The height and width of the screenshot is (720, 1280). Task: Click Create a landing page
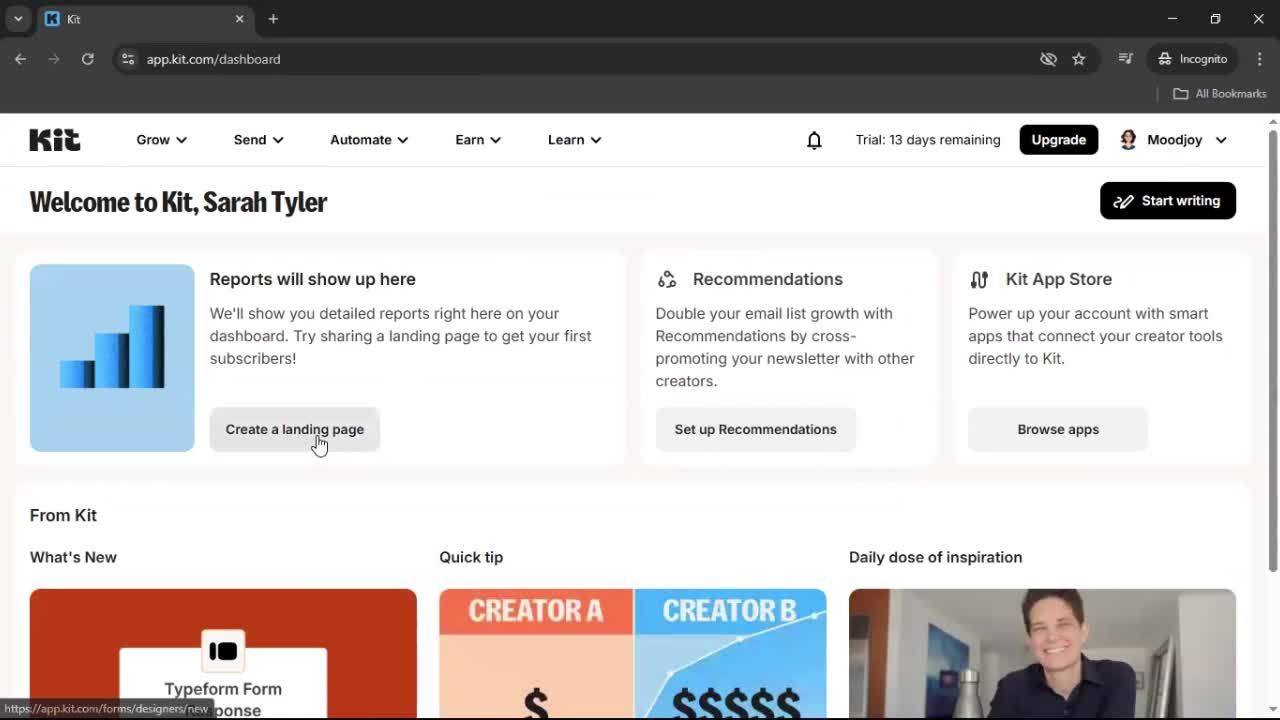click(x=294, y=429)
